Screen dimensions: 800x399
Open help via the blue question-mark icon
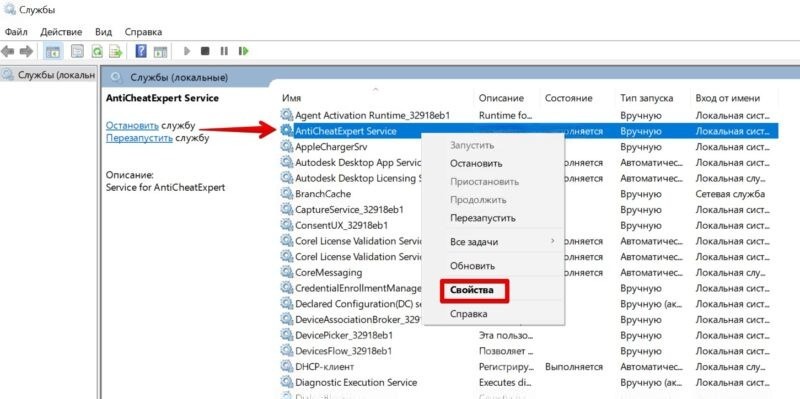point(141,51)
